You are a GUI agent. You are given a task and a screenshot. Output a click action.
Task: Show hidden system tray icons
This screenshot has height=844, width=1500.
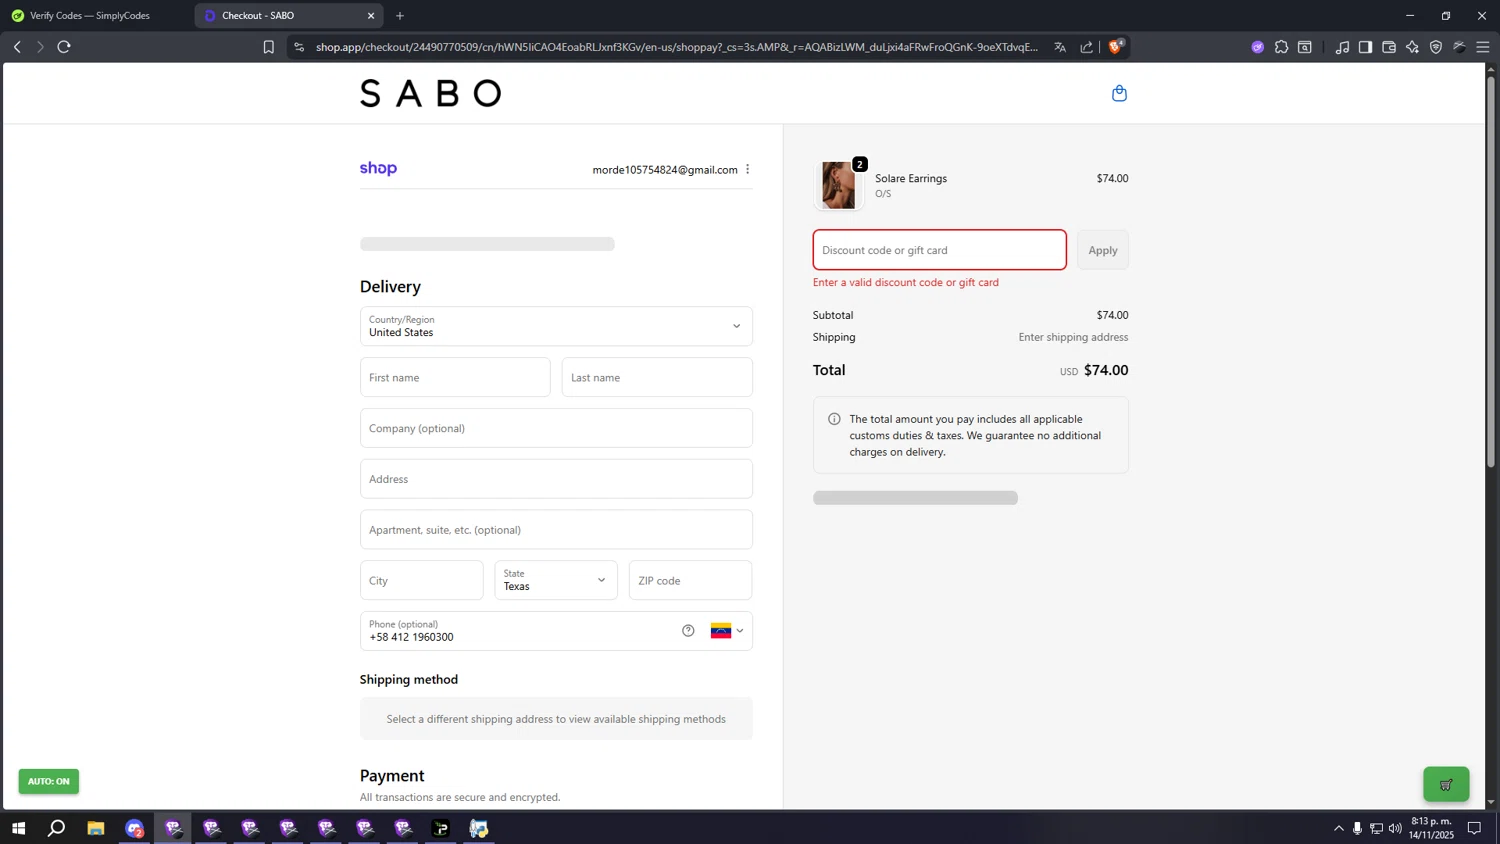pyautogui.click(x=1339, y=828)
